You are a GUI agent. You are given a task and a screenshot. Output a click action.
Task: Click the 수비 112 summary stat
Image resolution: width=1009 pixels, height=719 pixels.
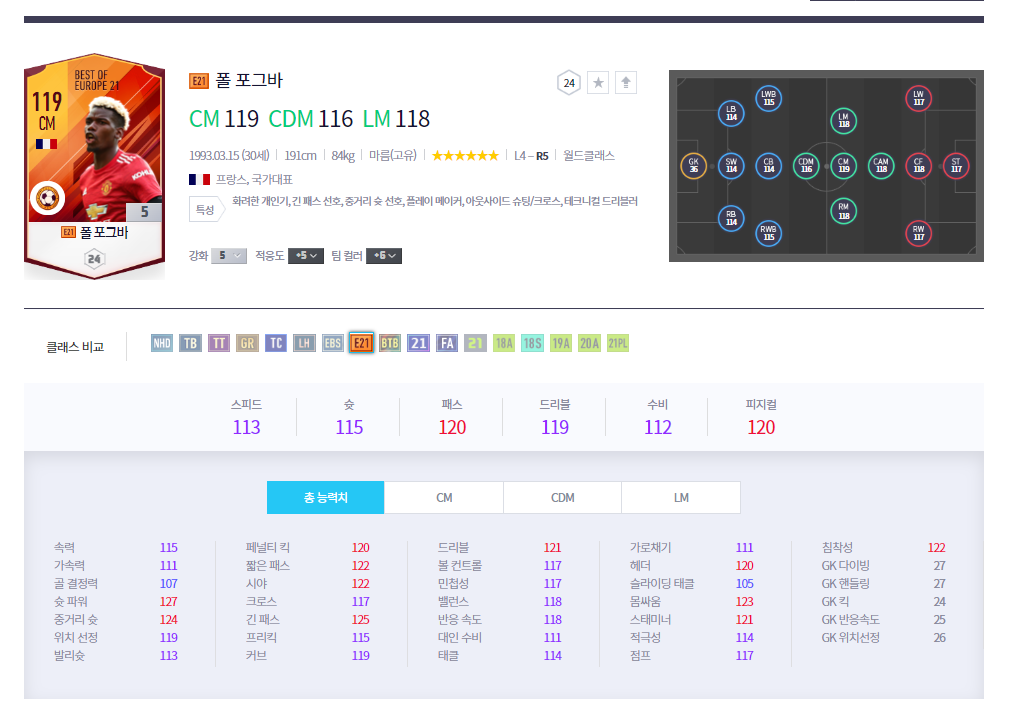coord(658,417)
